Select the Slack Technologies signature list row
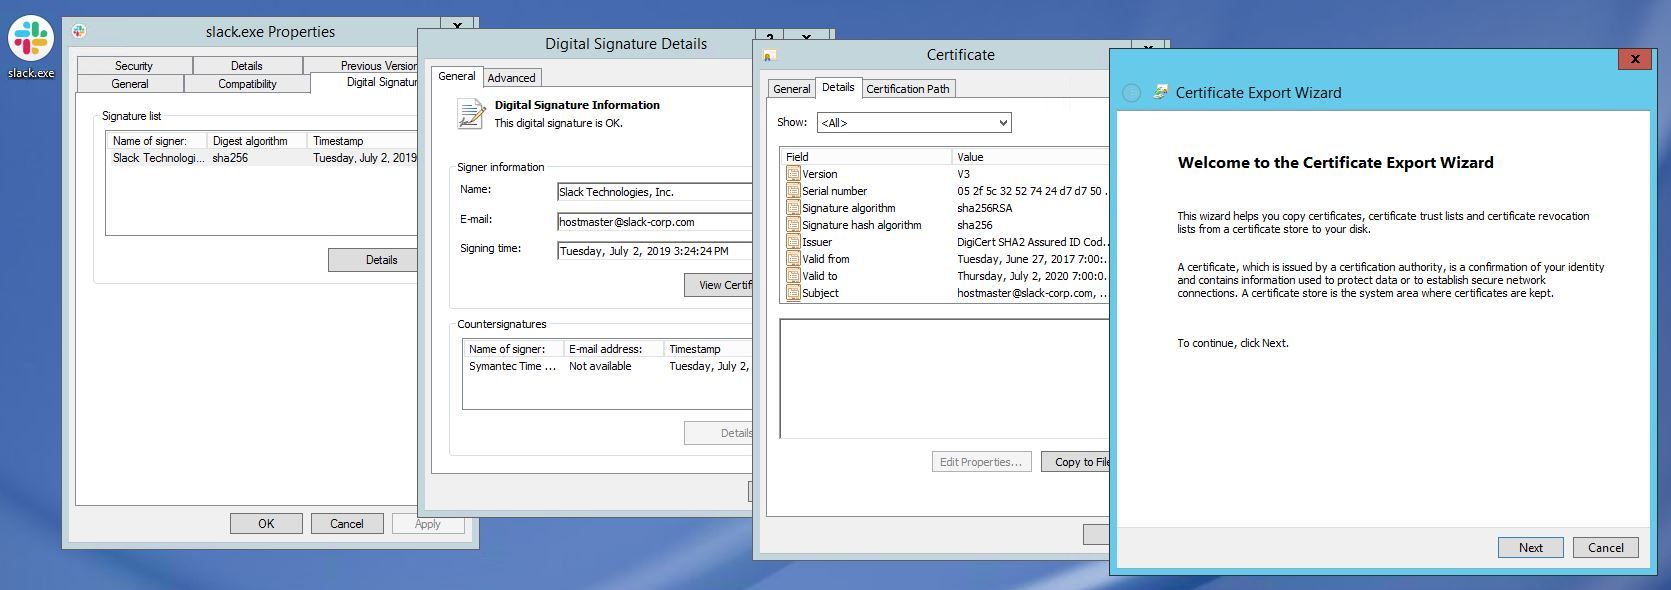This screenshot has height=590, width=1671. click(262, 158)
